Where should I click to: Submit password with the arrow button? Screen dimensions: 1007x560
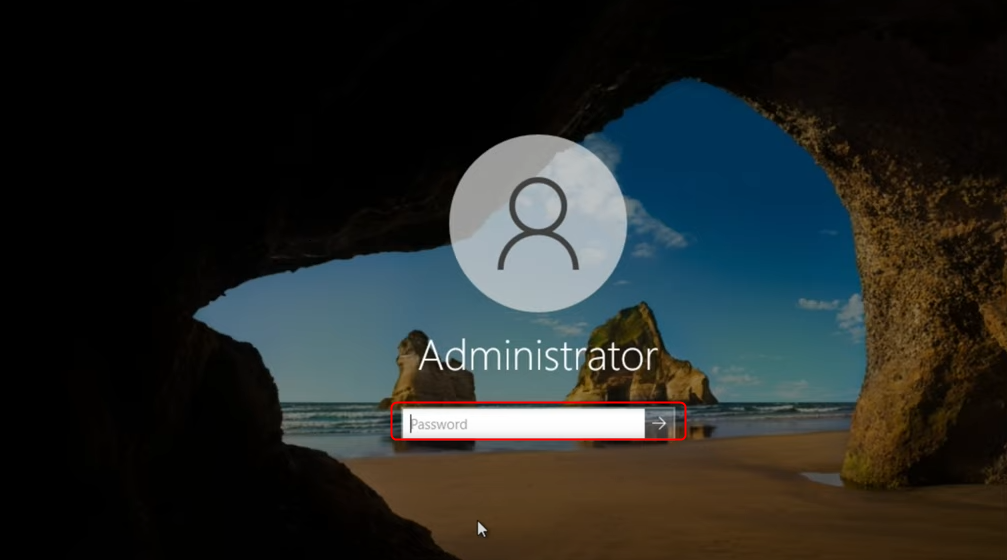(660, 423)
